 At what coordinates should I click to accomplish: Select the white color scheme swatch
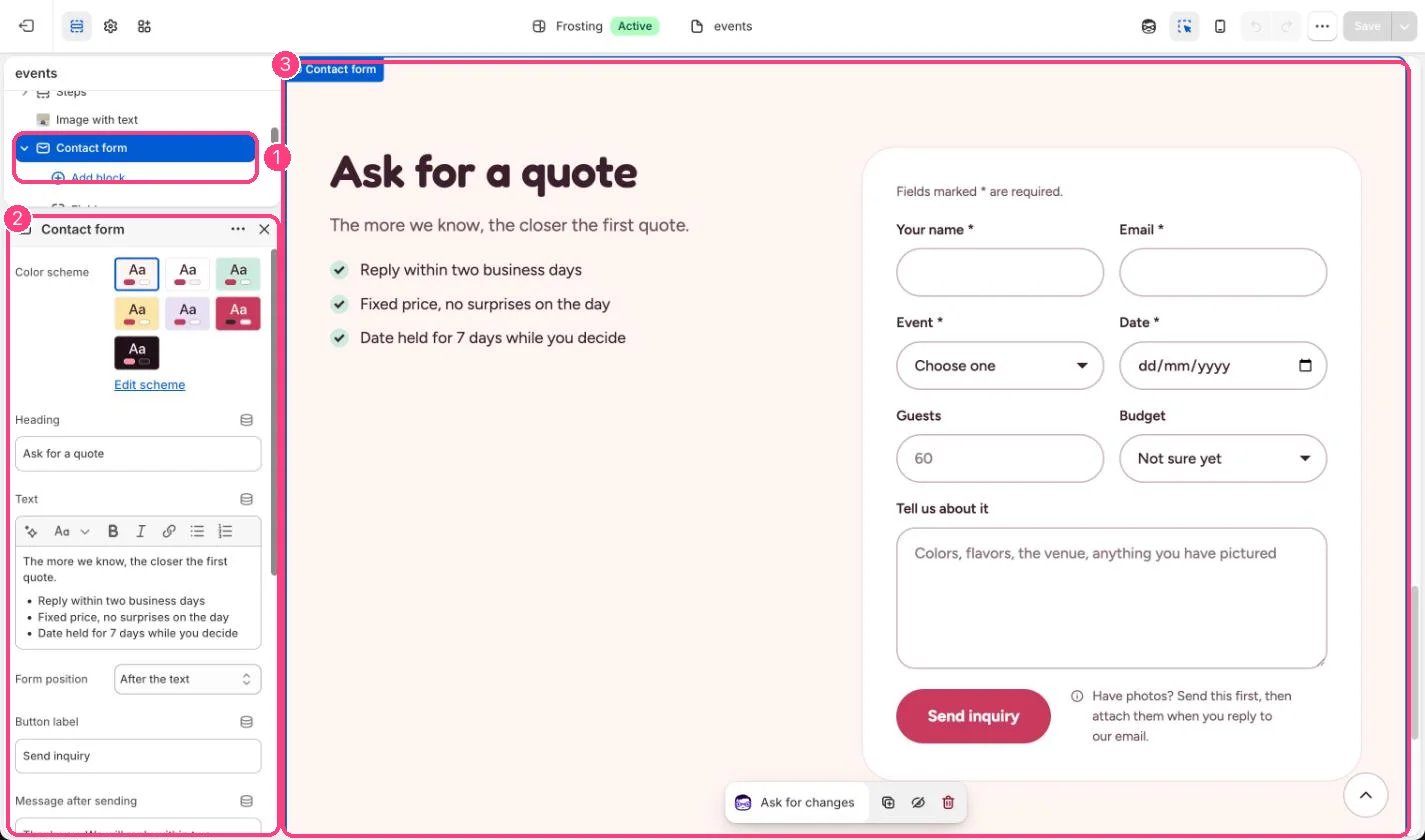[188, 274]
